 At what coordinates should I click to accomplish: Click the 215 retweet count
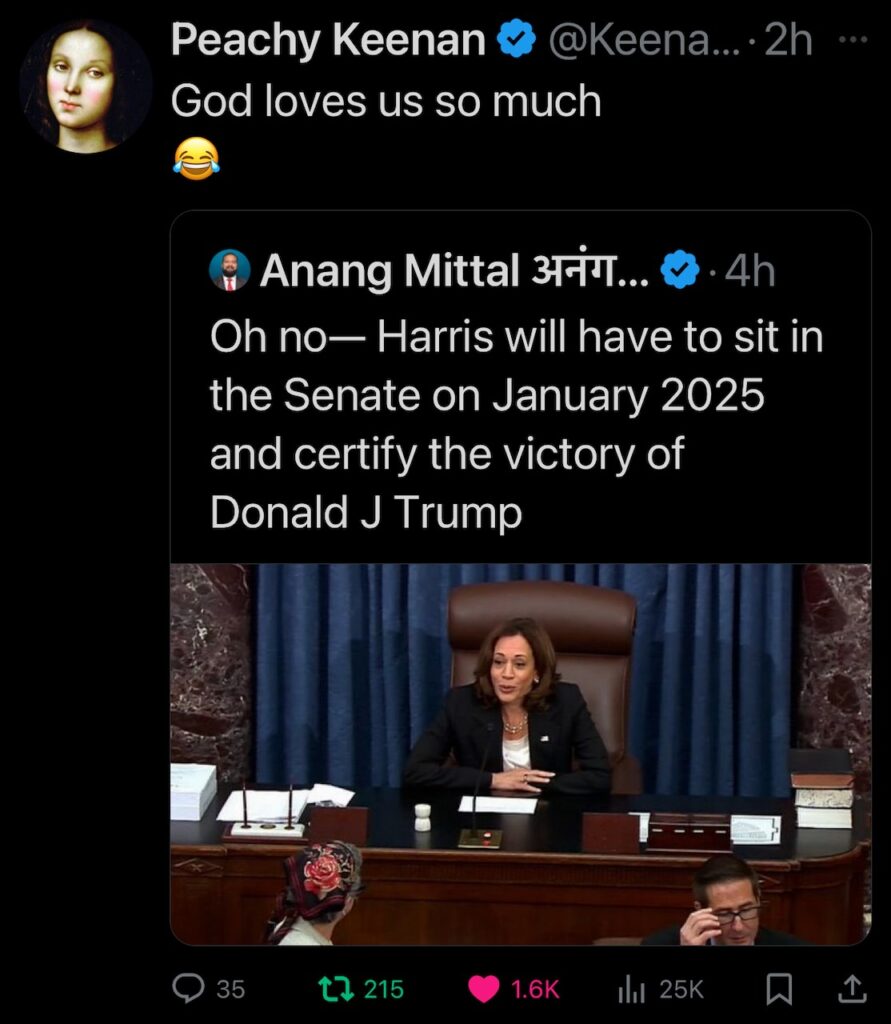(x=384, y=989)
